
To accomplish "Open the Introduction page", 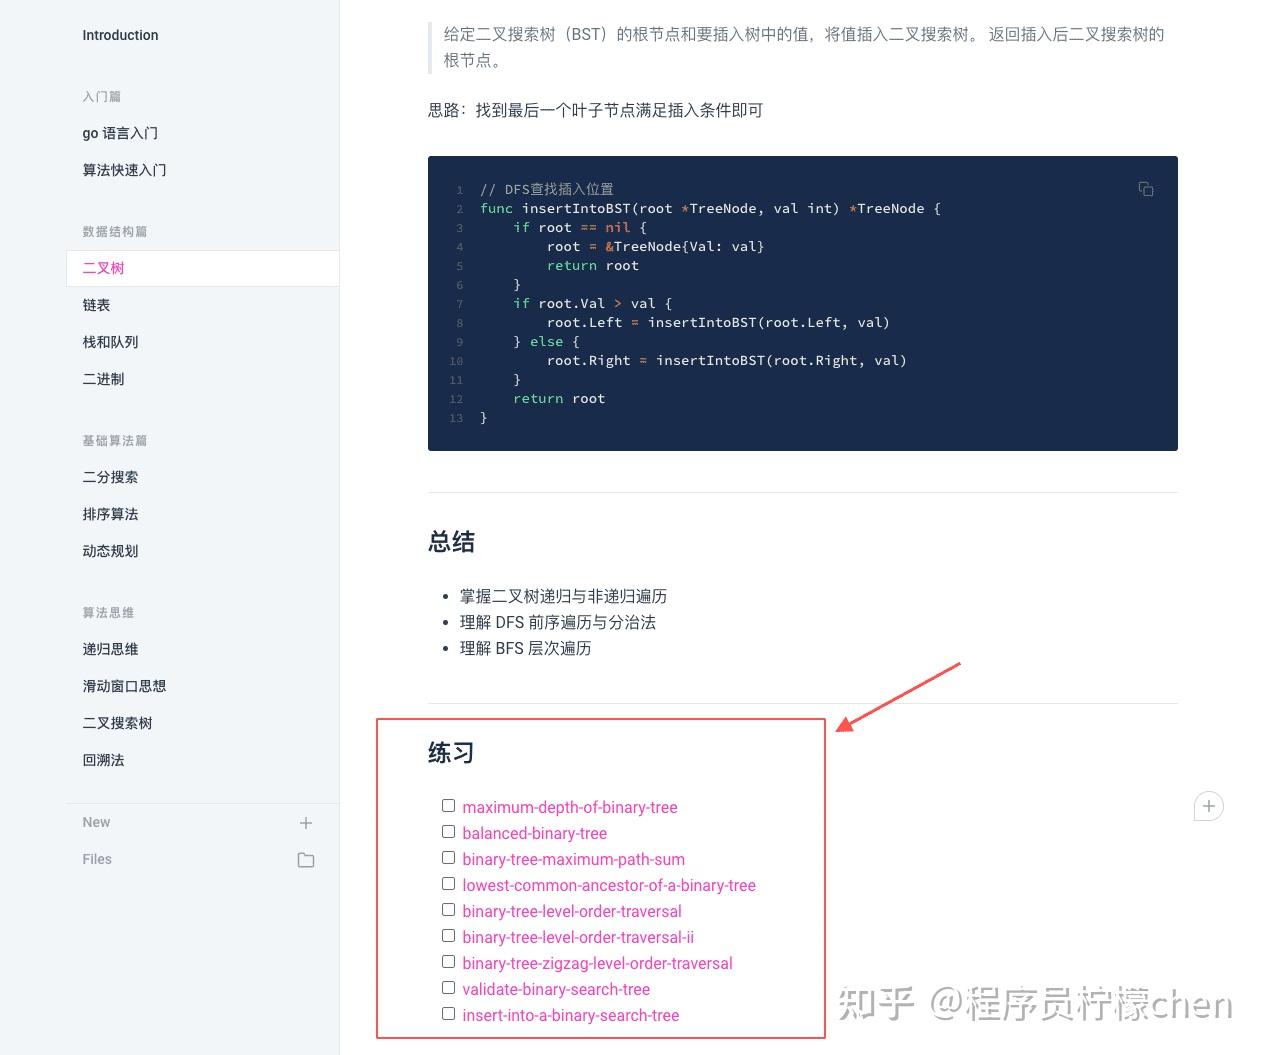I will click(120, 35).
